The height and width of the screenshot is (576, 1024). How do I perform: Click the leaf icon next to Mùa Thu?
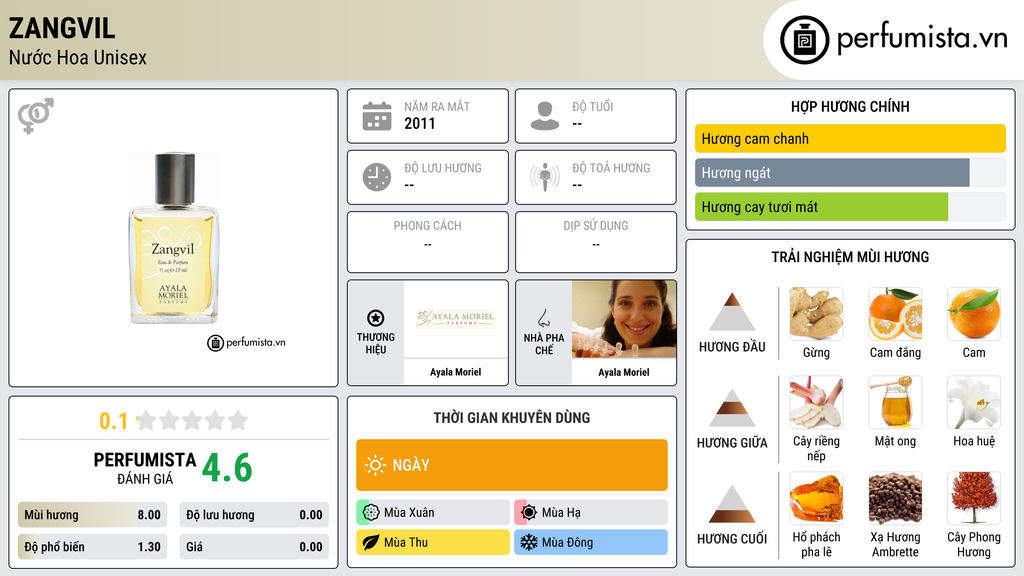(x=371, y=542)
